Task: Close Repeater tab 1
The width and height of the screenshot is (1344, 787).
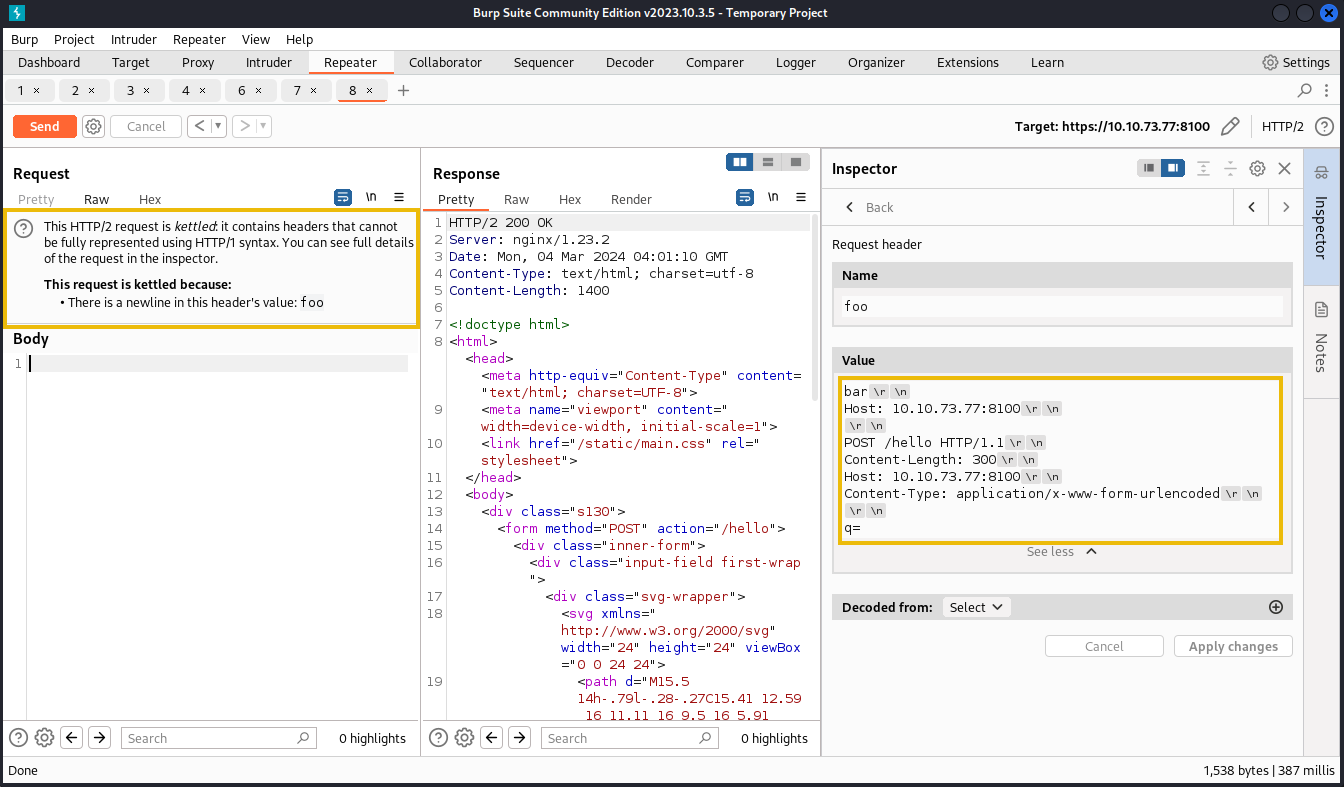Action: [x=37, y=90]
